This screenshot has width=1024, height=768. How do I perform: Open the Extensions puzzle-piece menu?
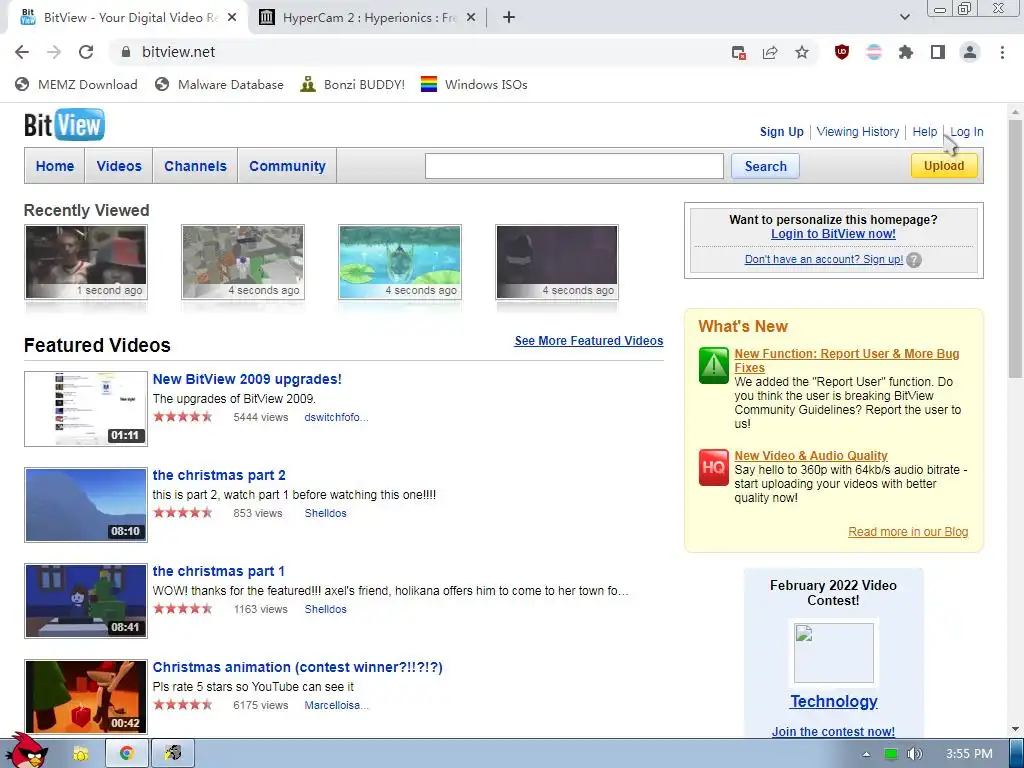[x=905, y=52]
